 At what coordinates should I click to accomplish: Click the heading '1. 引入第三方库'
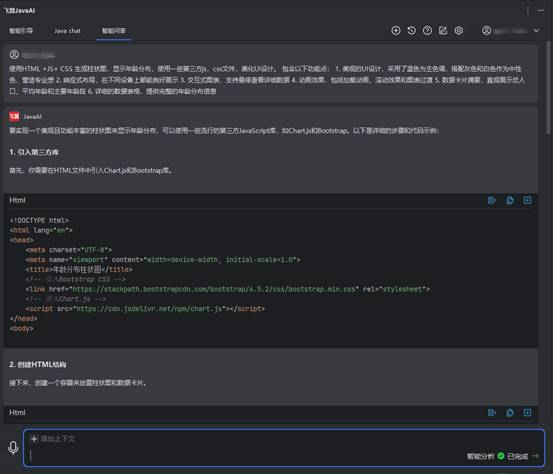tap(34, 152)
